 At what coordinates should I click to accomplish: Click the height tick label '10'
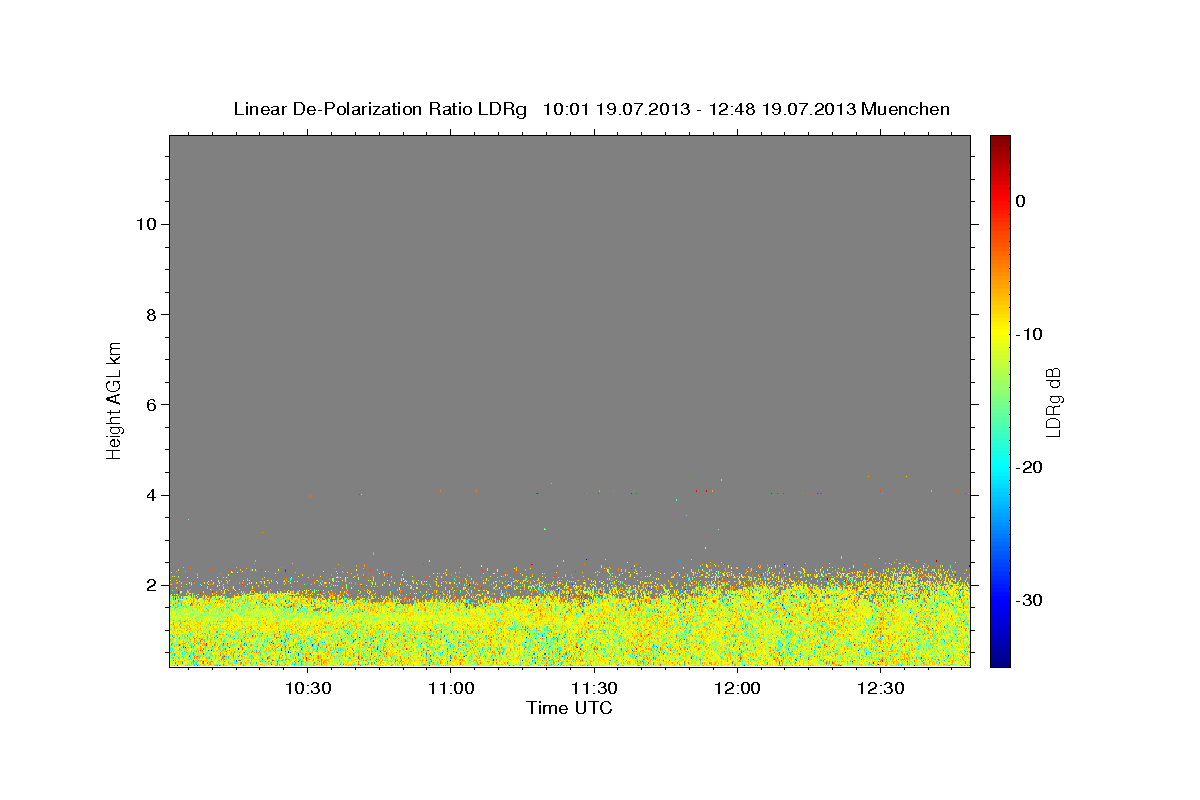pos(146,224)
